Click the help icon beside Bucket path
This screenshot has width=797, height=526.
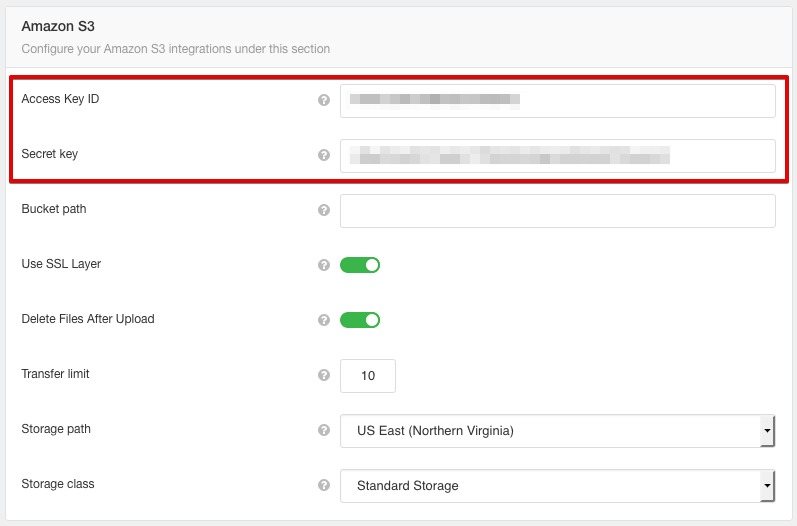coord(324,210)
